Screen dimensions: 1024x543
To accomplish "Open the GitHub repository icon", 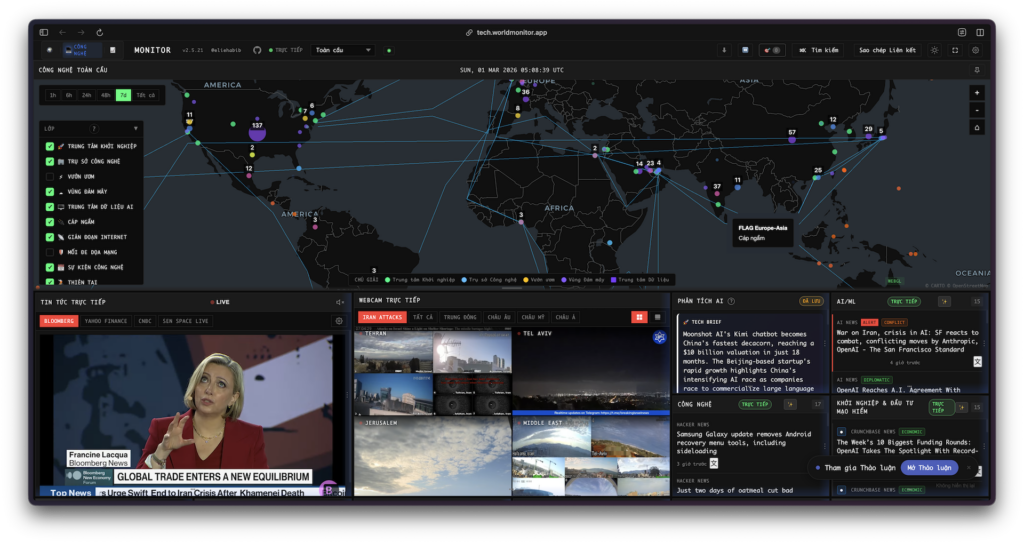I will (257, 50).
